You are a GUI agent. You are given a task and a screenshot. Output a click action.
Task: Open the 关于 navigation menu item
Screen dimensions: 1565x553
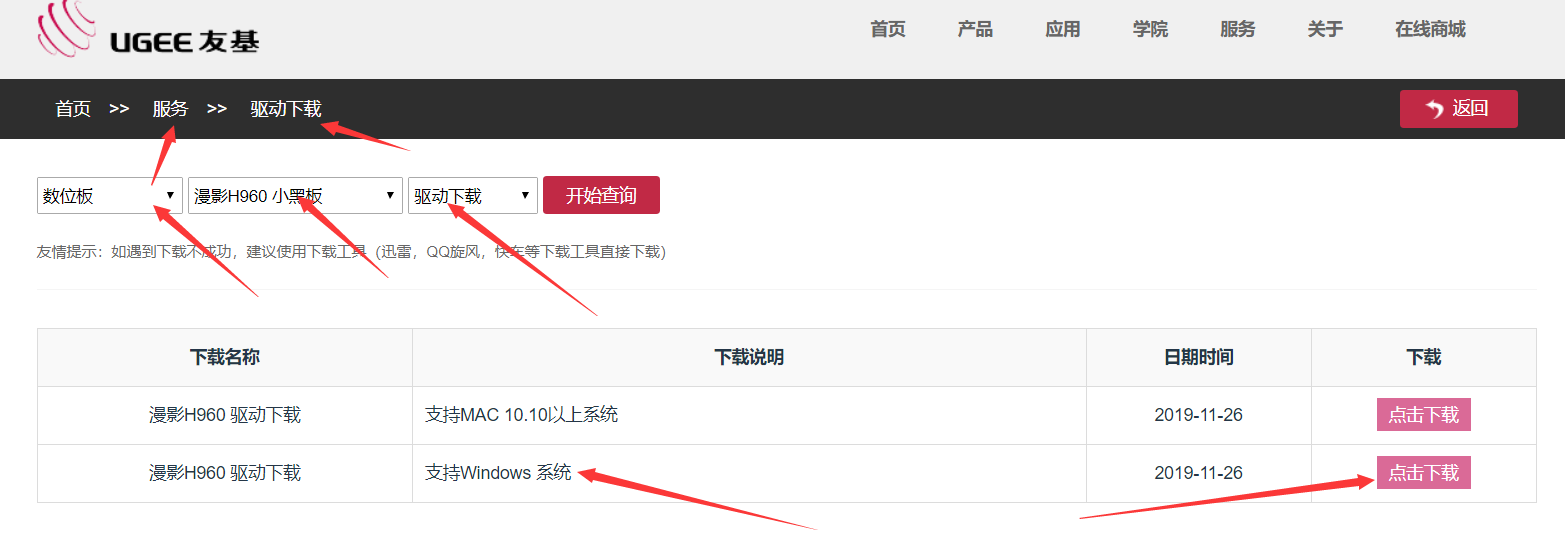pos(1325,29)
